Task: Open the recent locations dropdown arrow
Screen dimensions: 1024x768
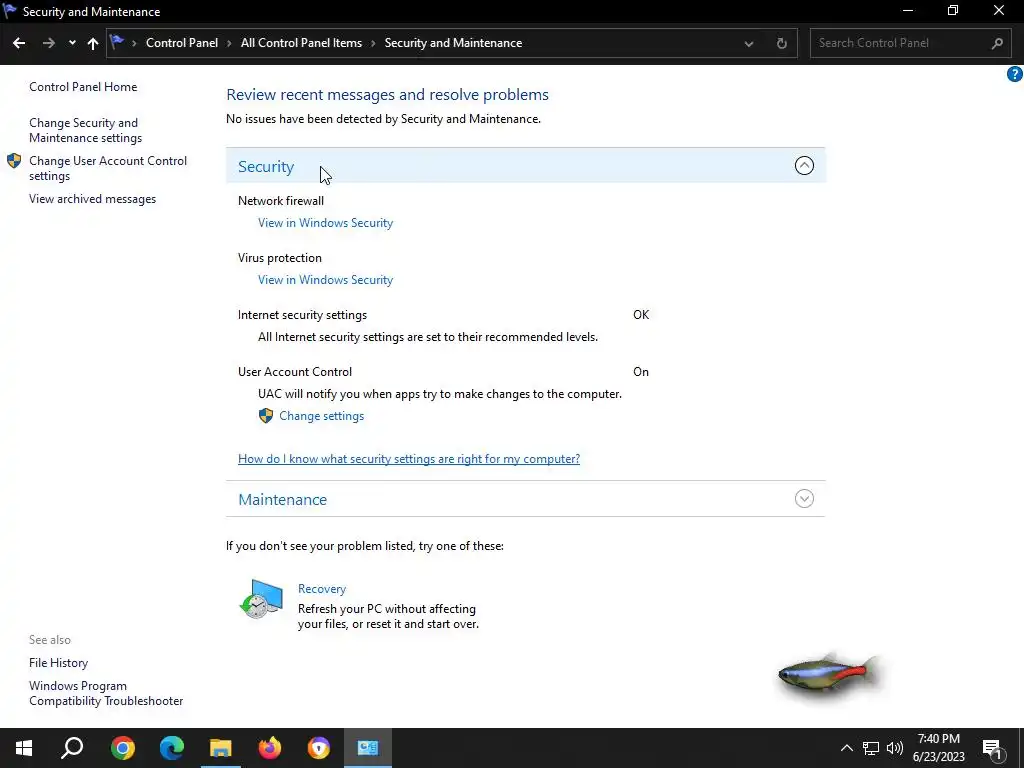Action: click(x=72, y=43)
